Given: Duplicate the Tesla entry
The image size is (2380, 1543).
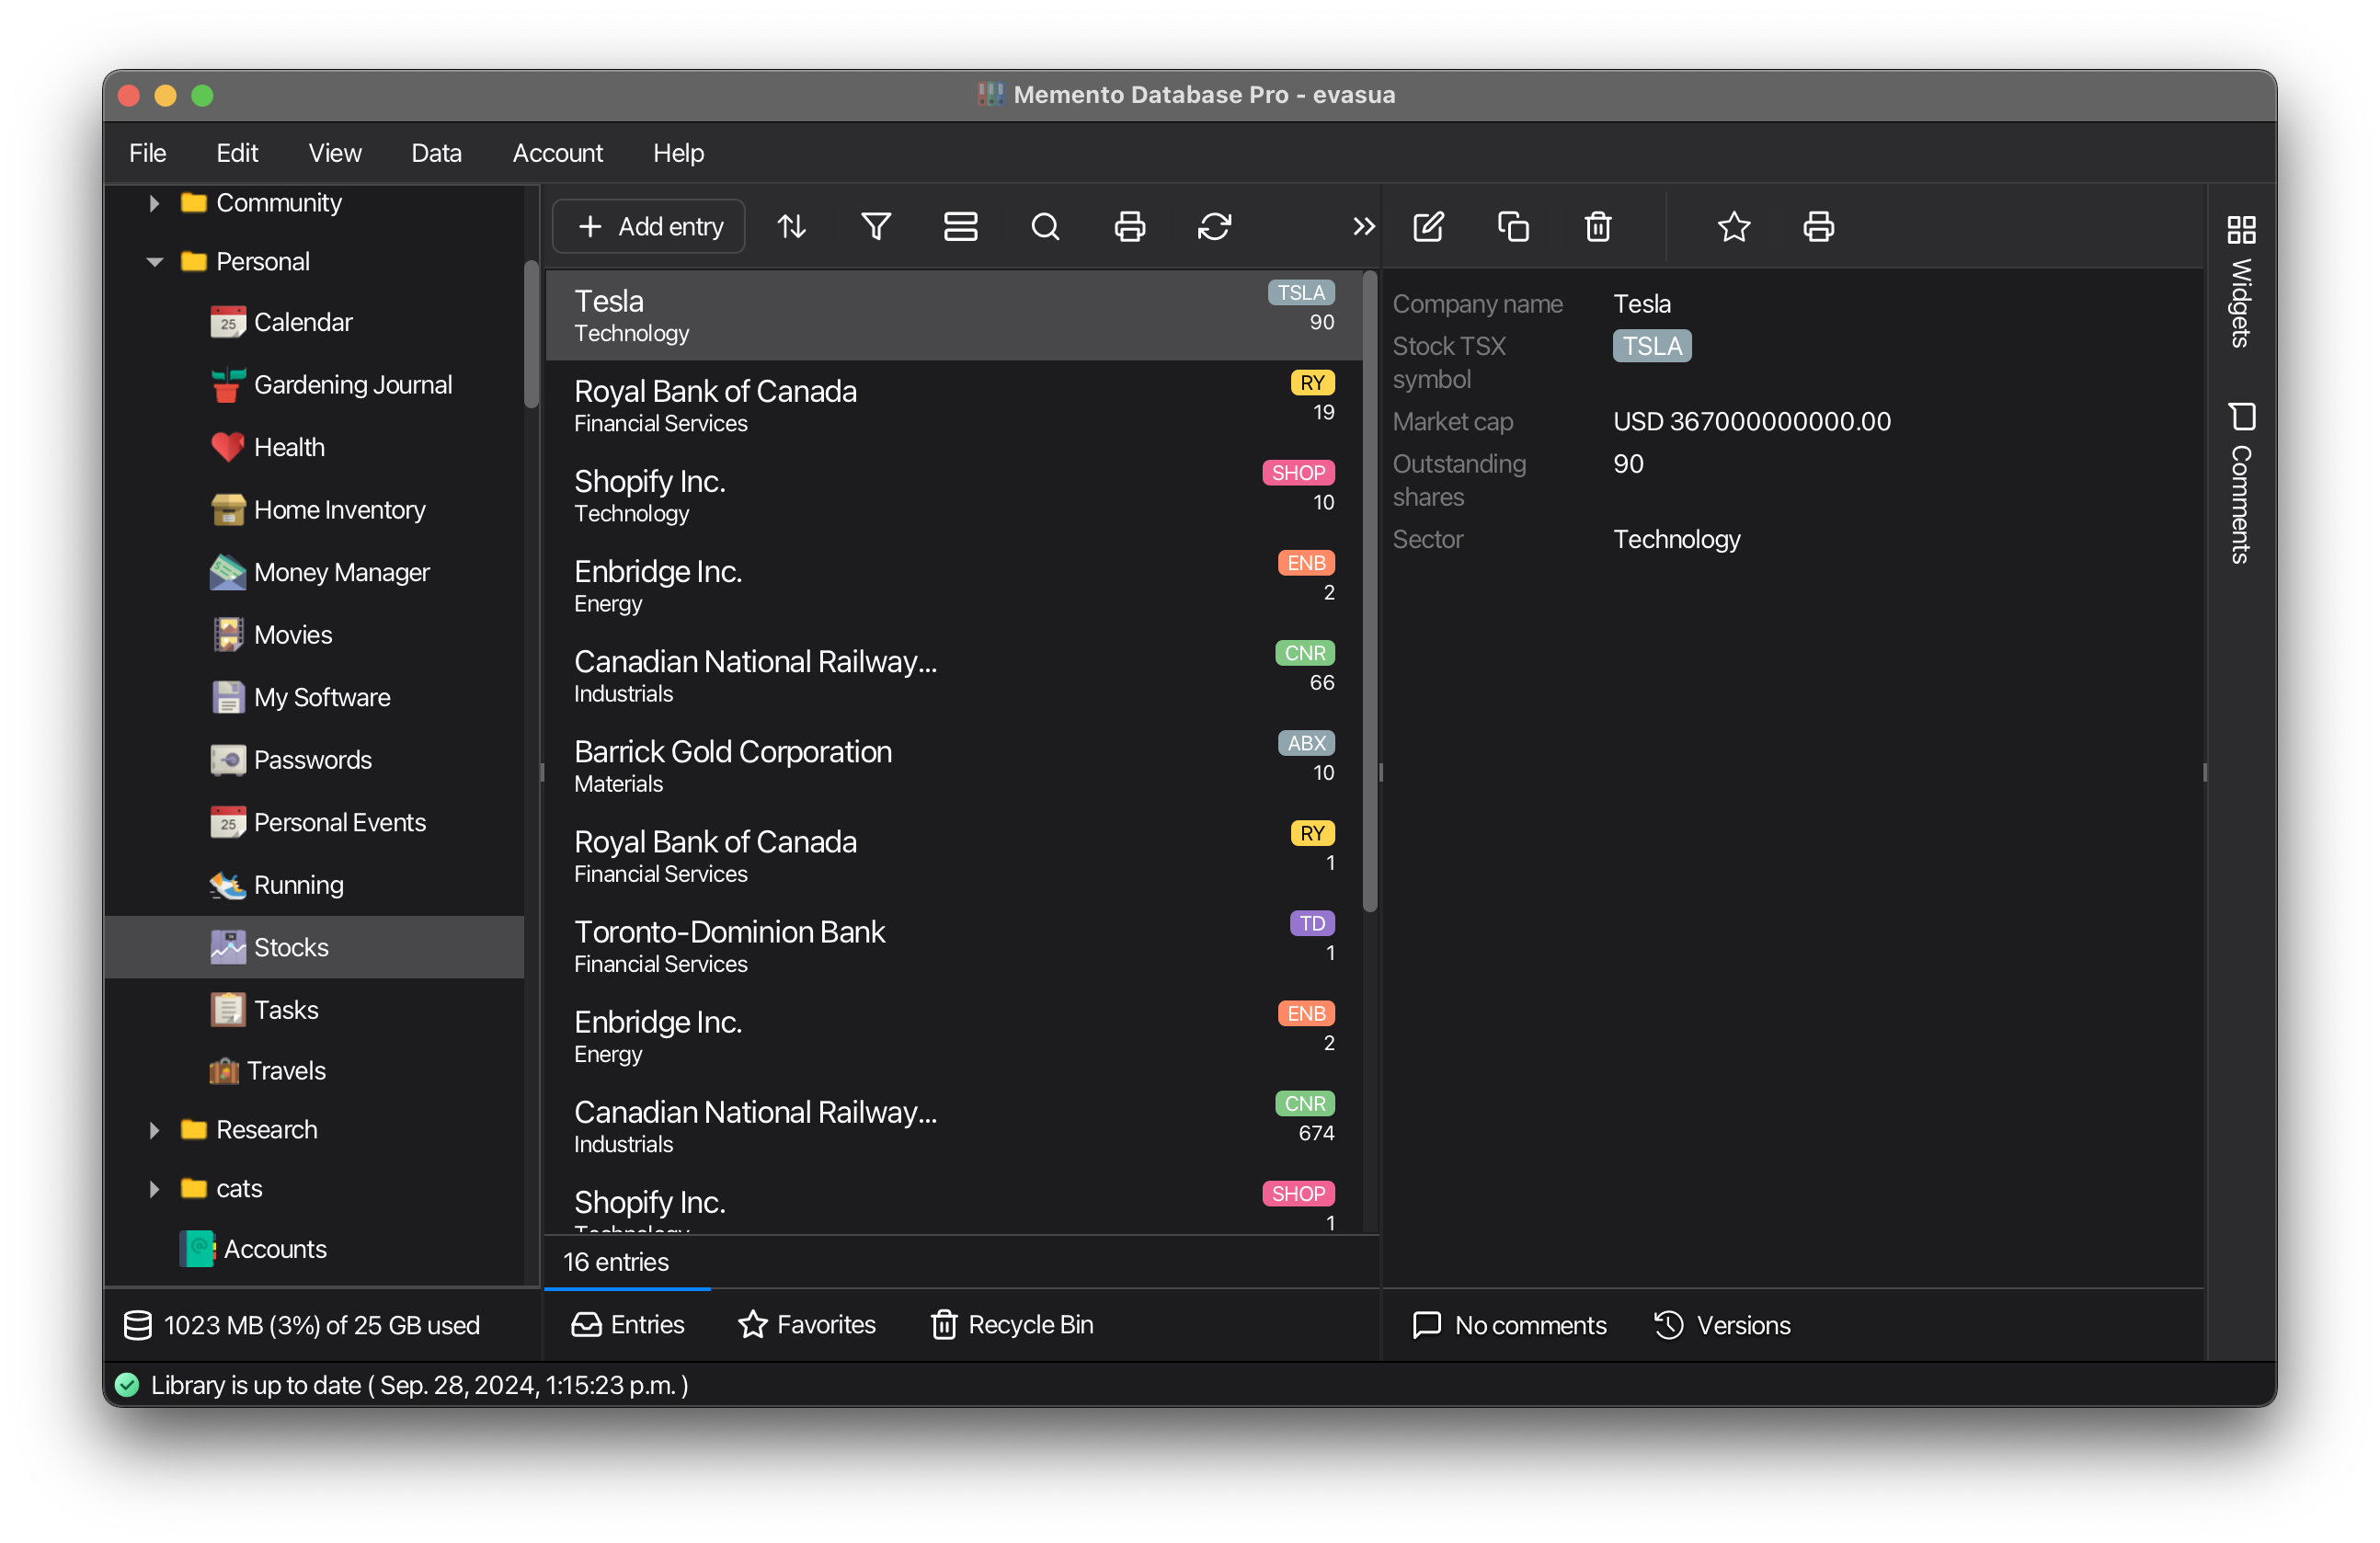Looking at the screenshot, I should (x=1512, y=226).
